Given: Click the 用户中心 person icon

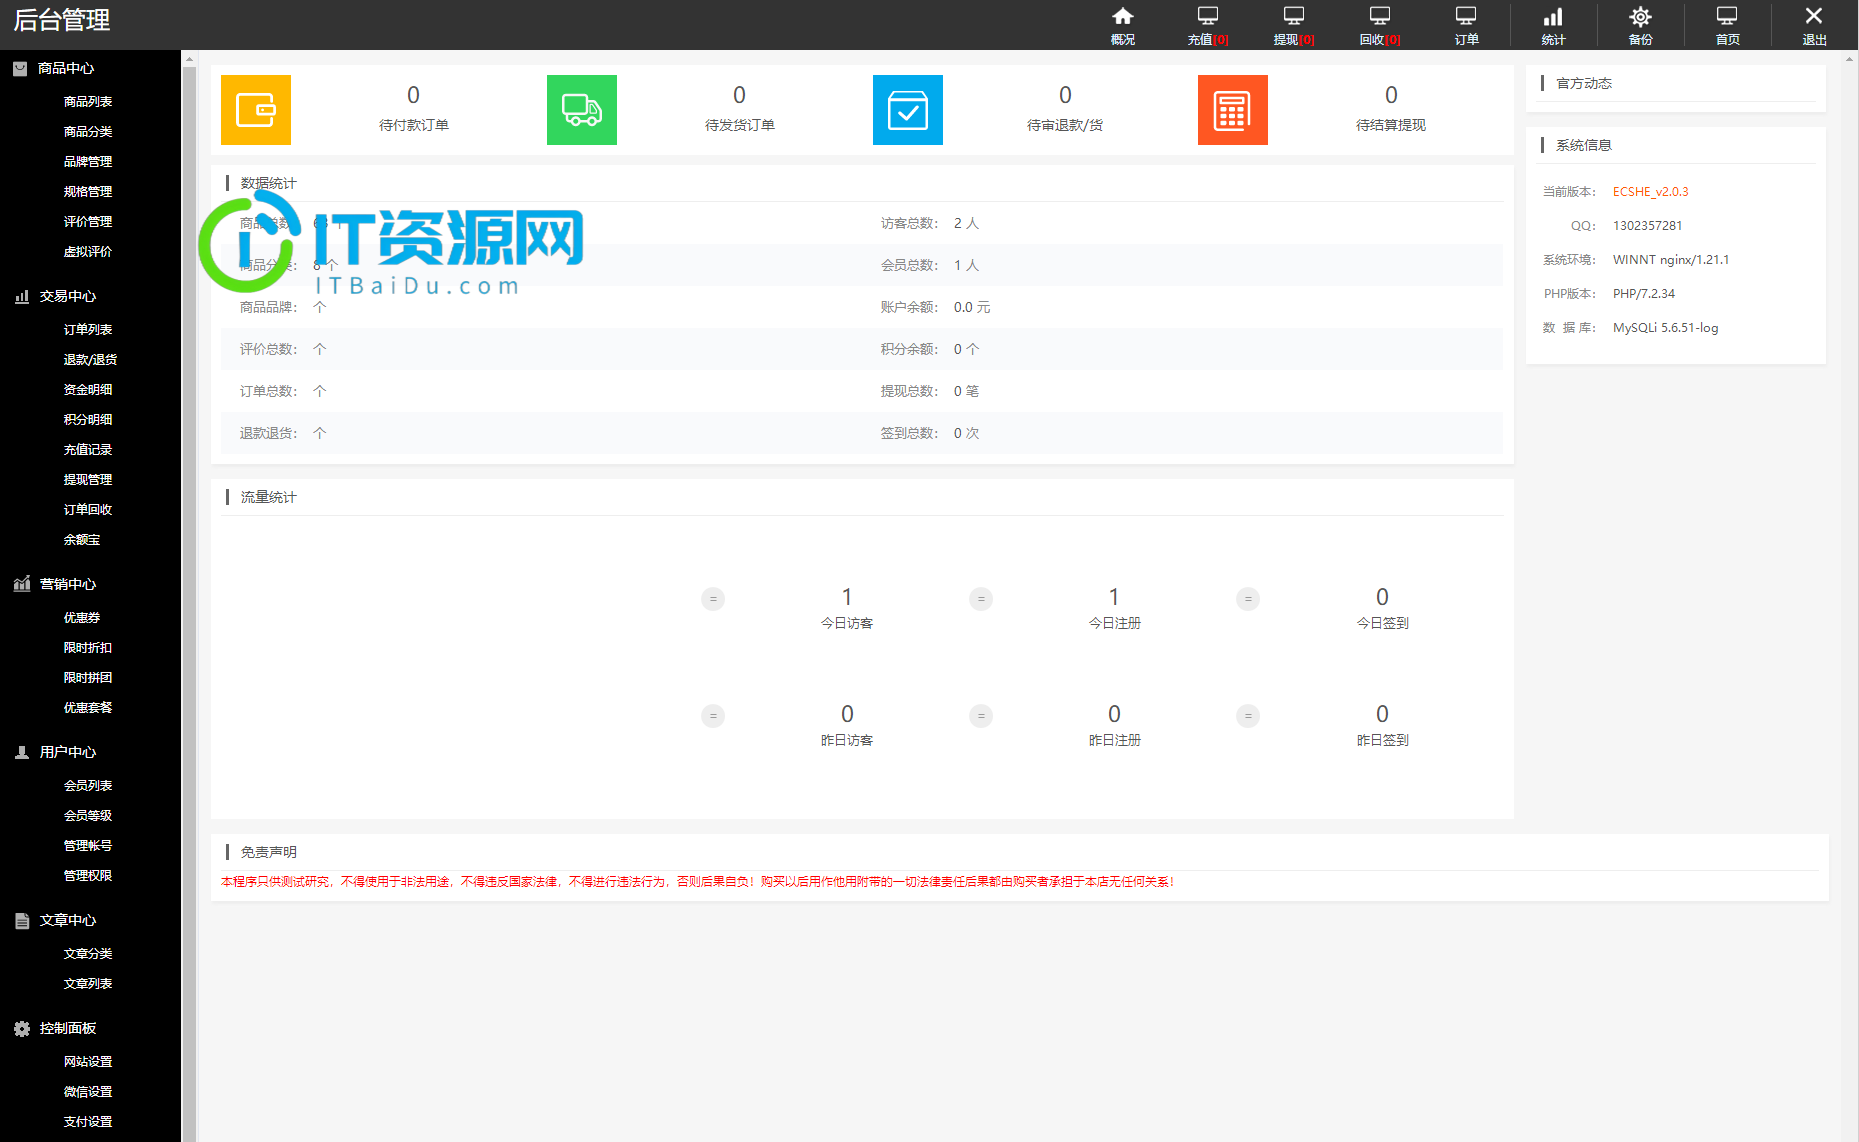Looking at the screenshot, I should [22, 752].
